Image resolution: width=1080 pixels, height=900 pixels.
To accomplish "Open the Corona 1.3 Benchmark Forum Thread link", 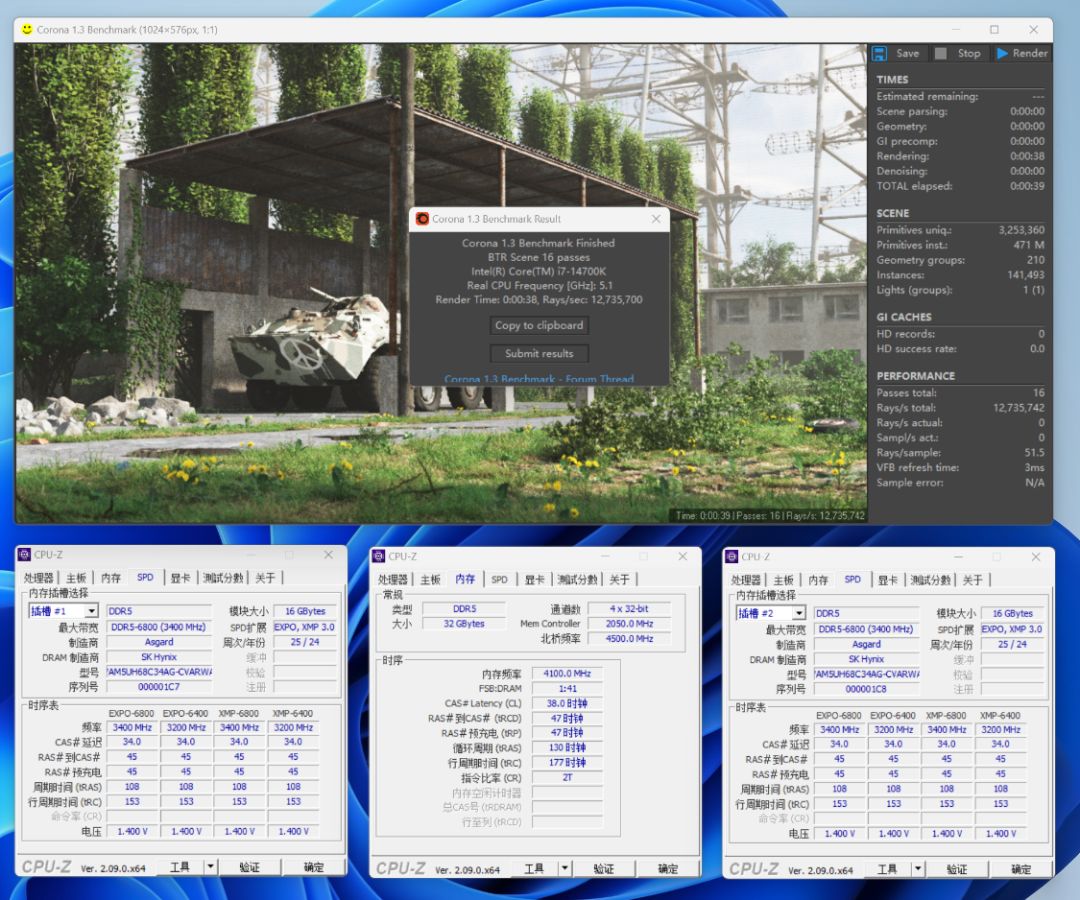I will (x=539, y=379).
